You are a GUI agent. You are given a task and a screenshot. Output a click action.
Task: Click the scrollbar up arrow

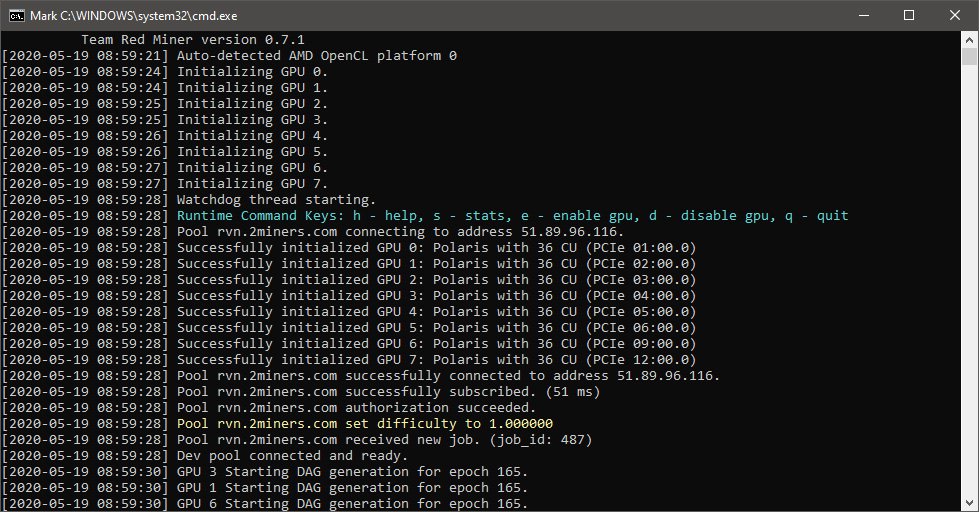(969, 39)
